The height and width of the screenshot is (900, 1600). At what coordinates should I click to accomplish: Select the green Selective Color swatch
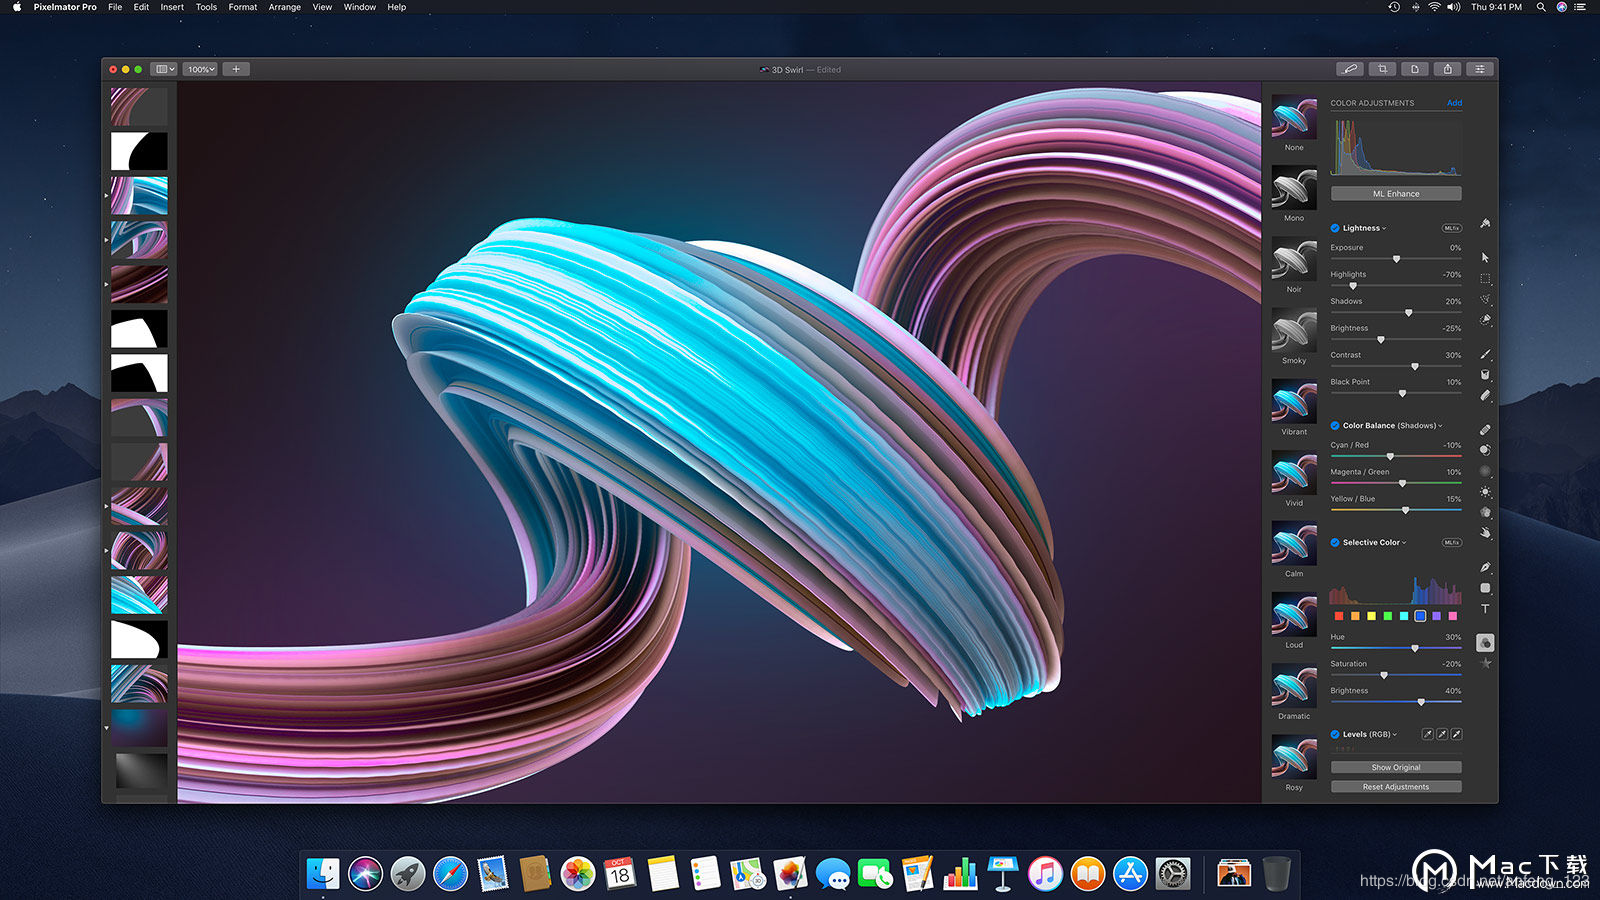pos(1387,616)
